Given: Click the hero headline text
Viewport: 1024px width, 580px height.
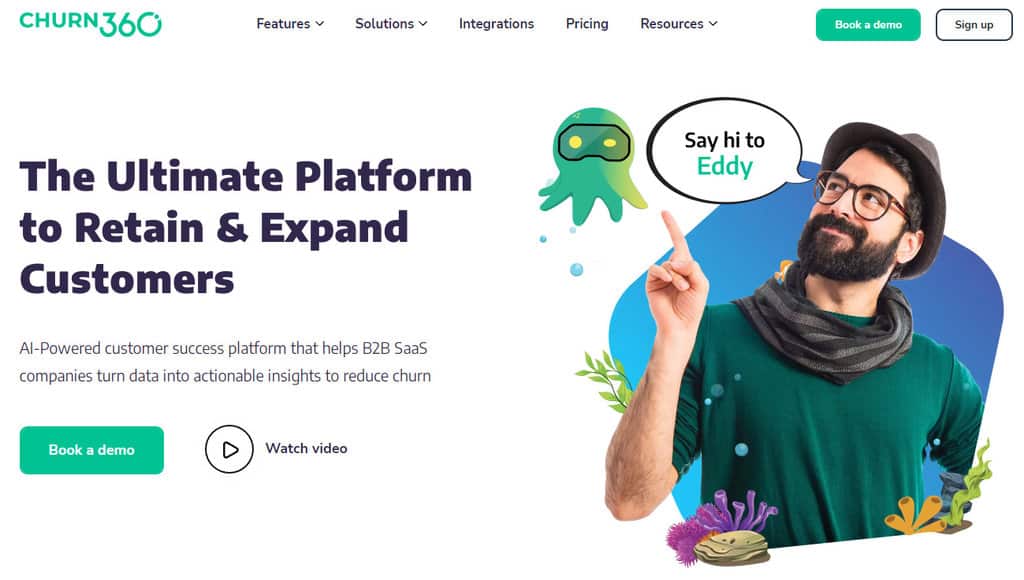Looking at the screenshot, I should 246,227.
